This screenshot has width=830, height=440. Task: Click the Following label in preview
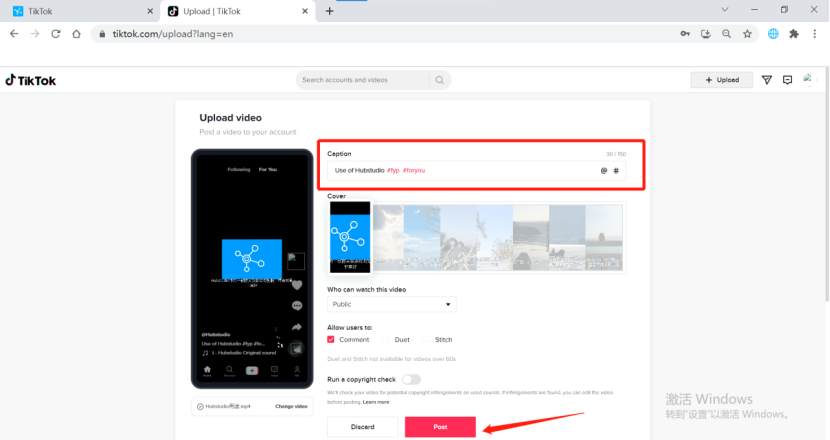(x=239, y=169)
